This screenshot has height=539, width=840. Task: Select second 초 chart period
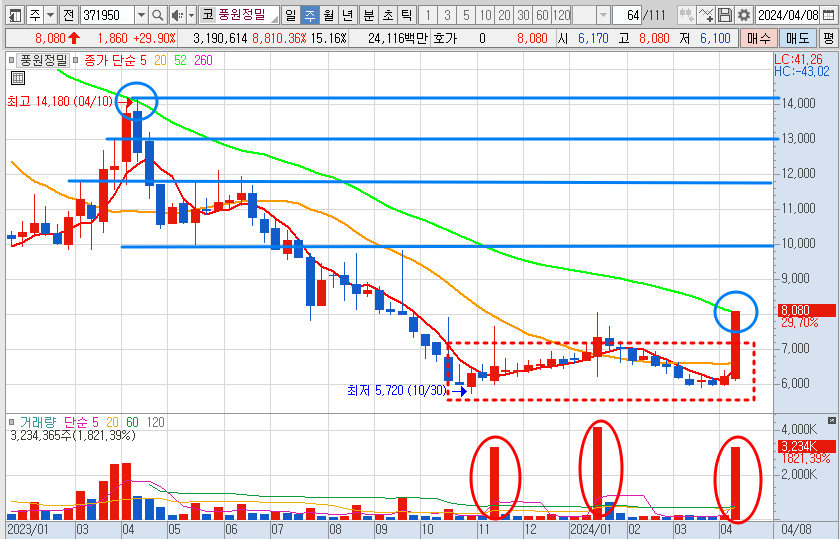388,15
